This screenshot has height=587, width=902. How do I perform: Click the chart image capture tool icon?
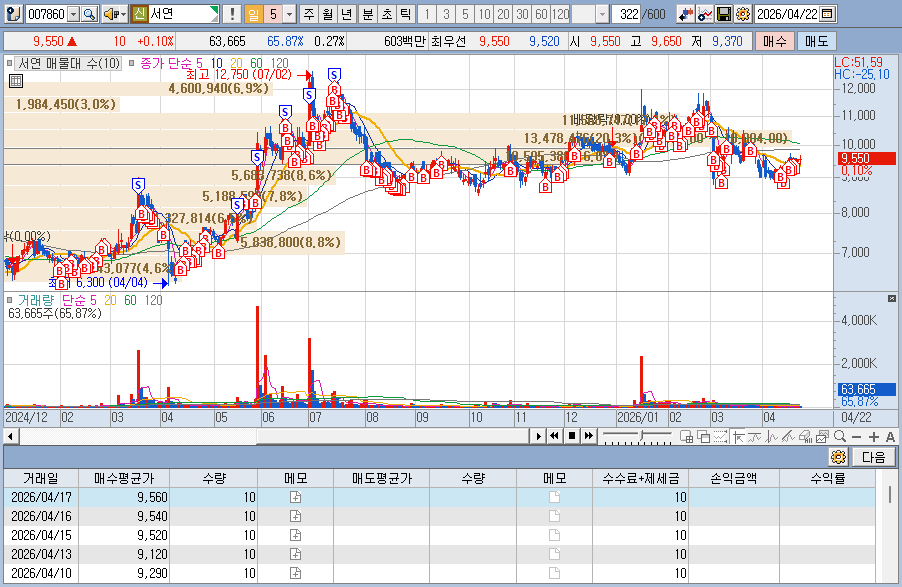coord(822,437)
